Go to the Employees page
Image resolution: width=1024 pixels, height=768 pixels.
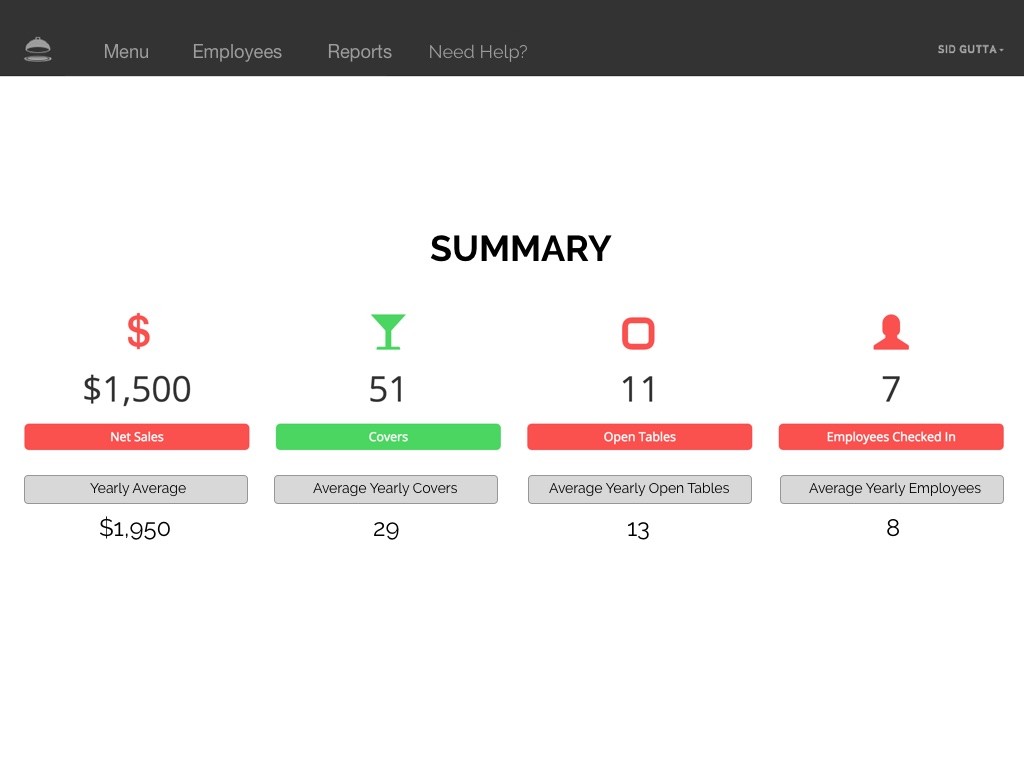237,52
